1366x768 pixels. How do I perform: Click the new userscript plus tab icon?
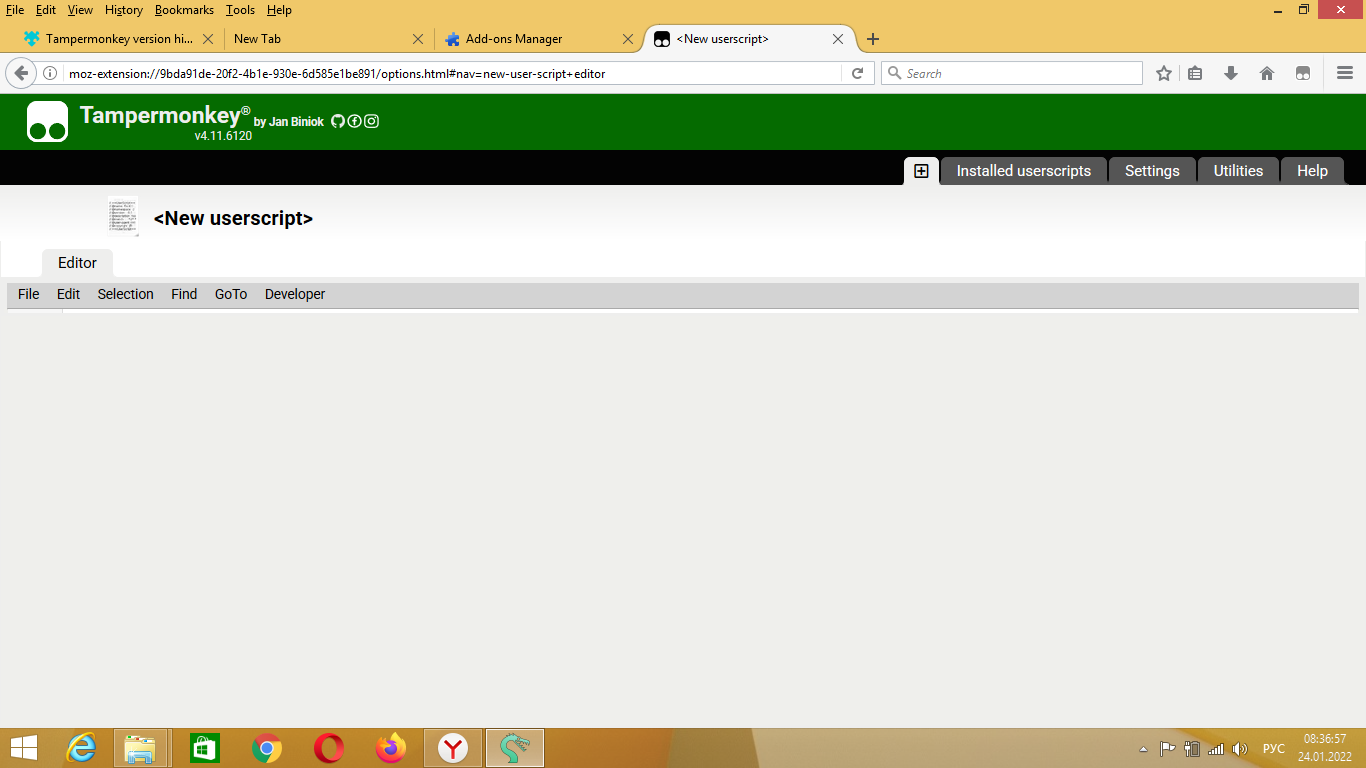click(x=921, y=171)
